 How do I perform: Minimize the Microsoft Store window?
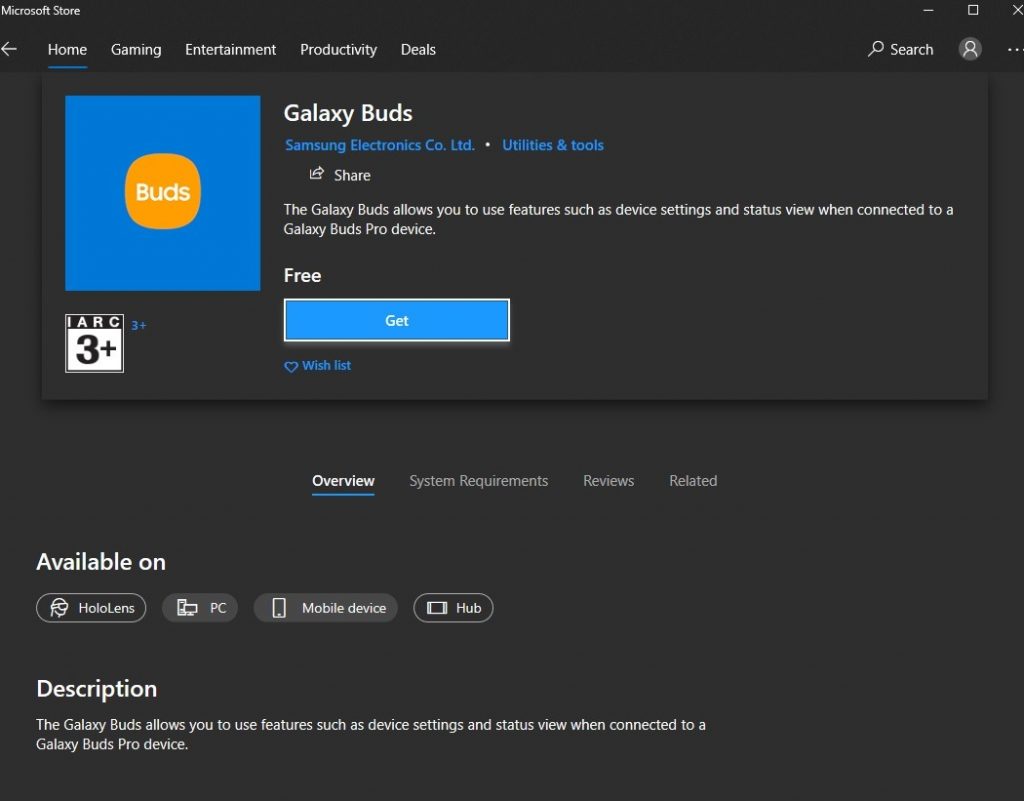coord(928,10)
